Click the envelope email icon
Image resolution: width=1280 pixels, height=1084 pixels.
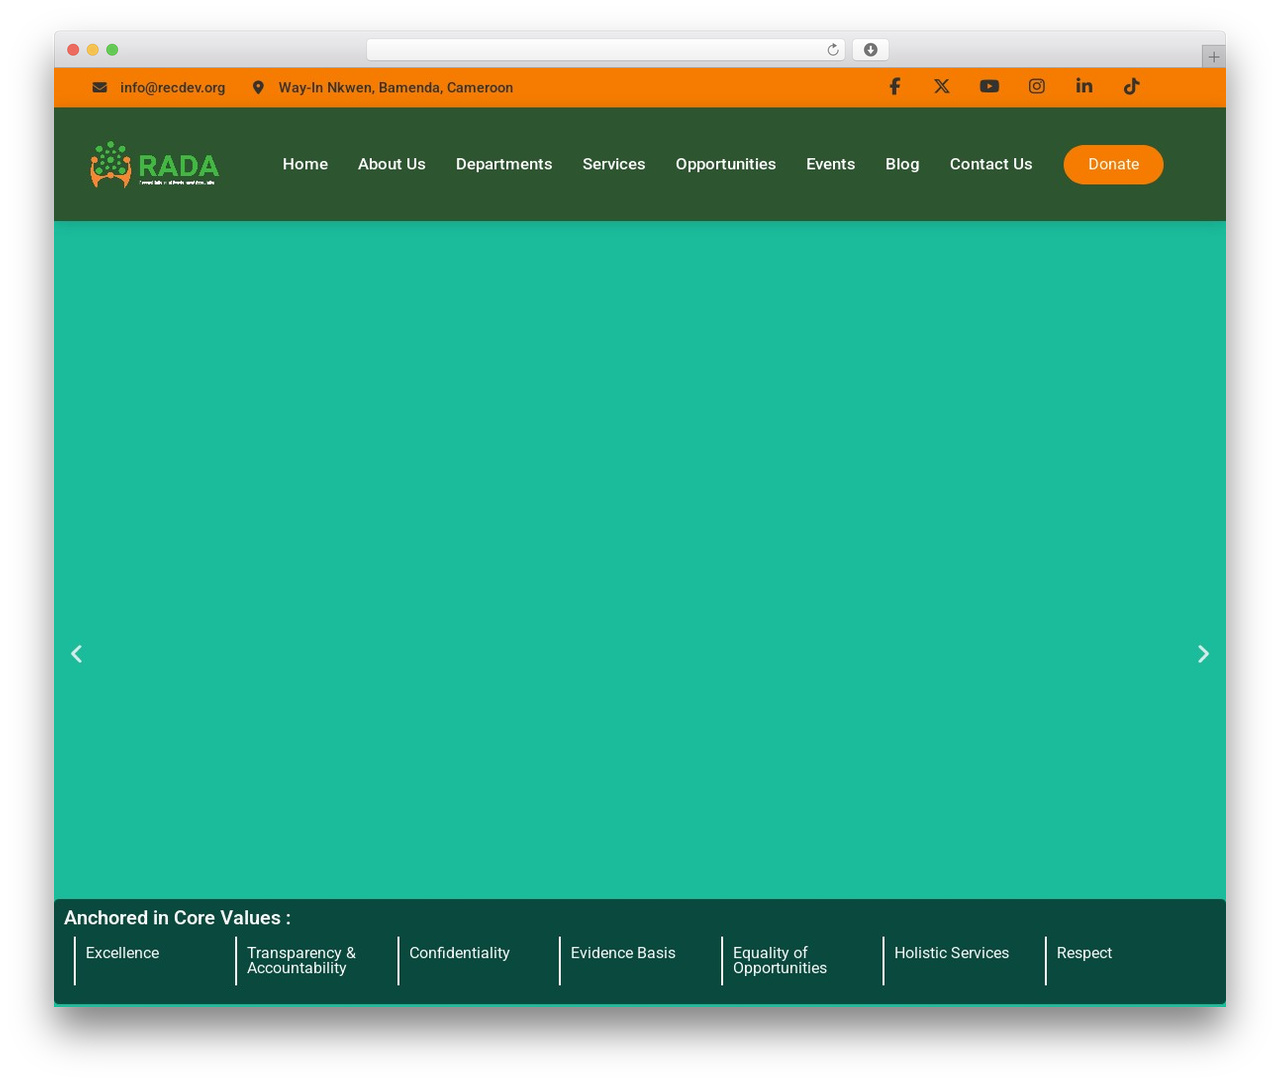100,88
